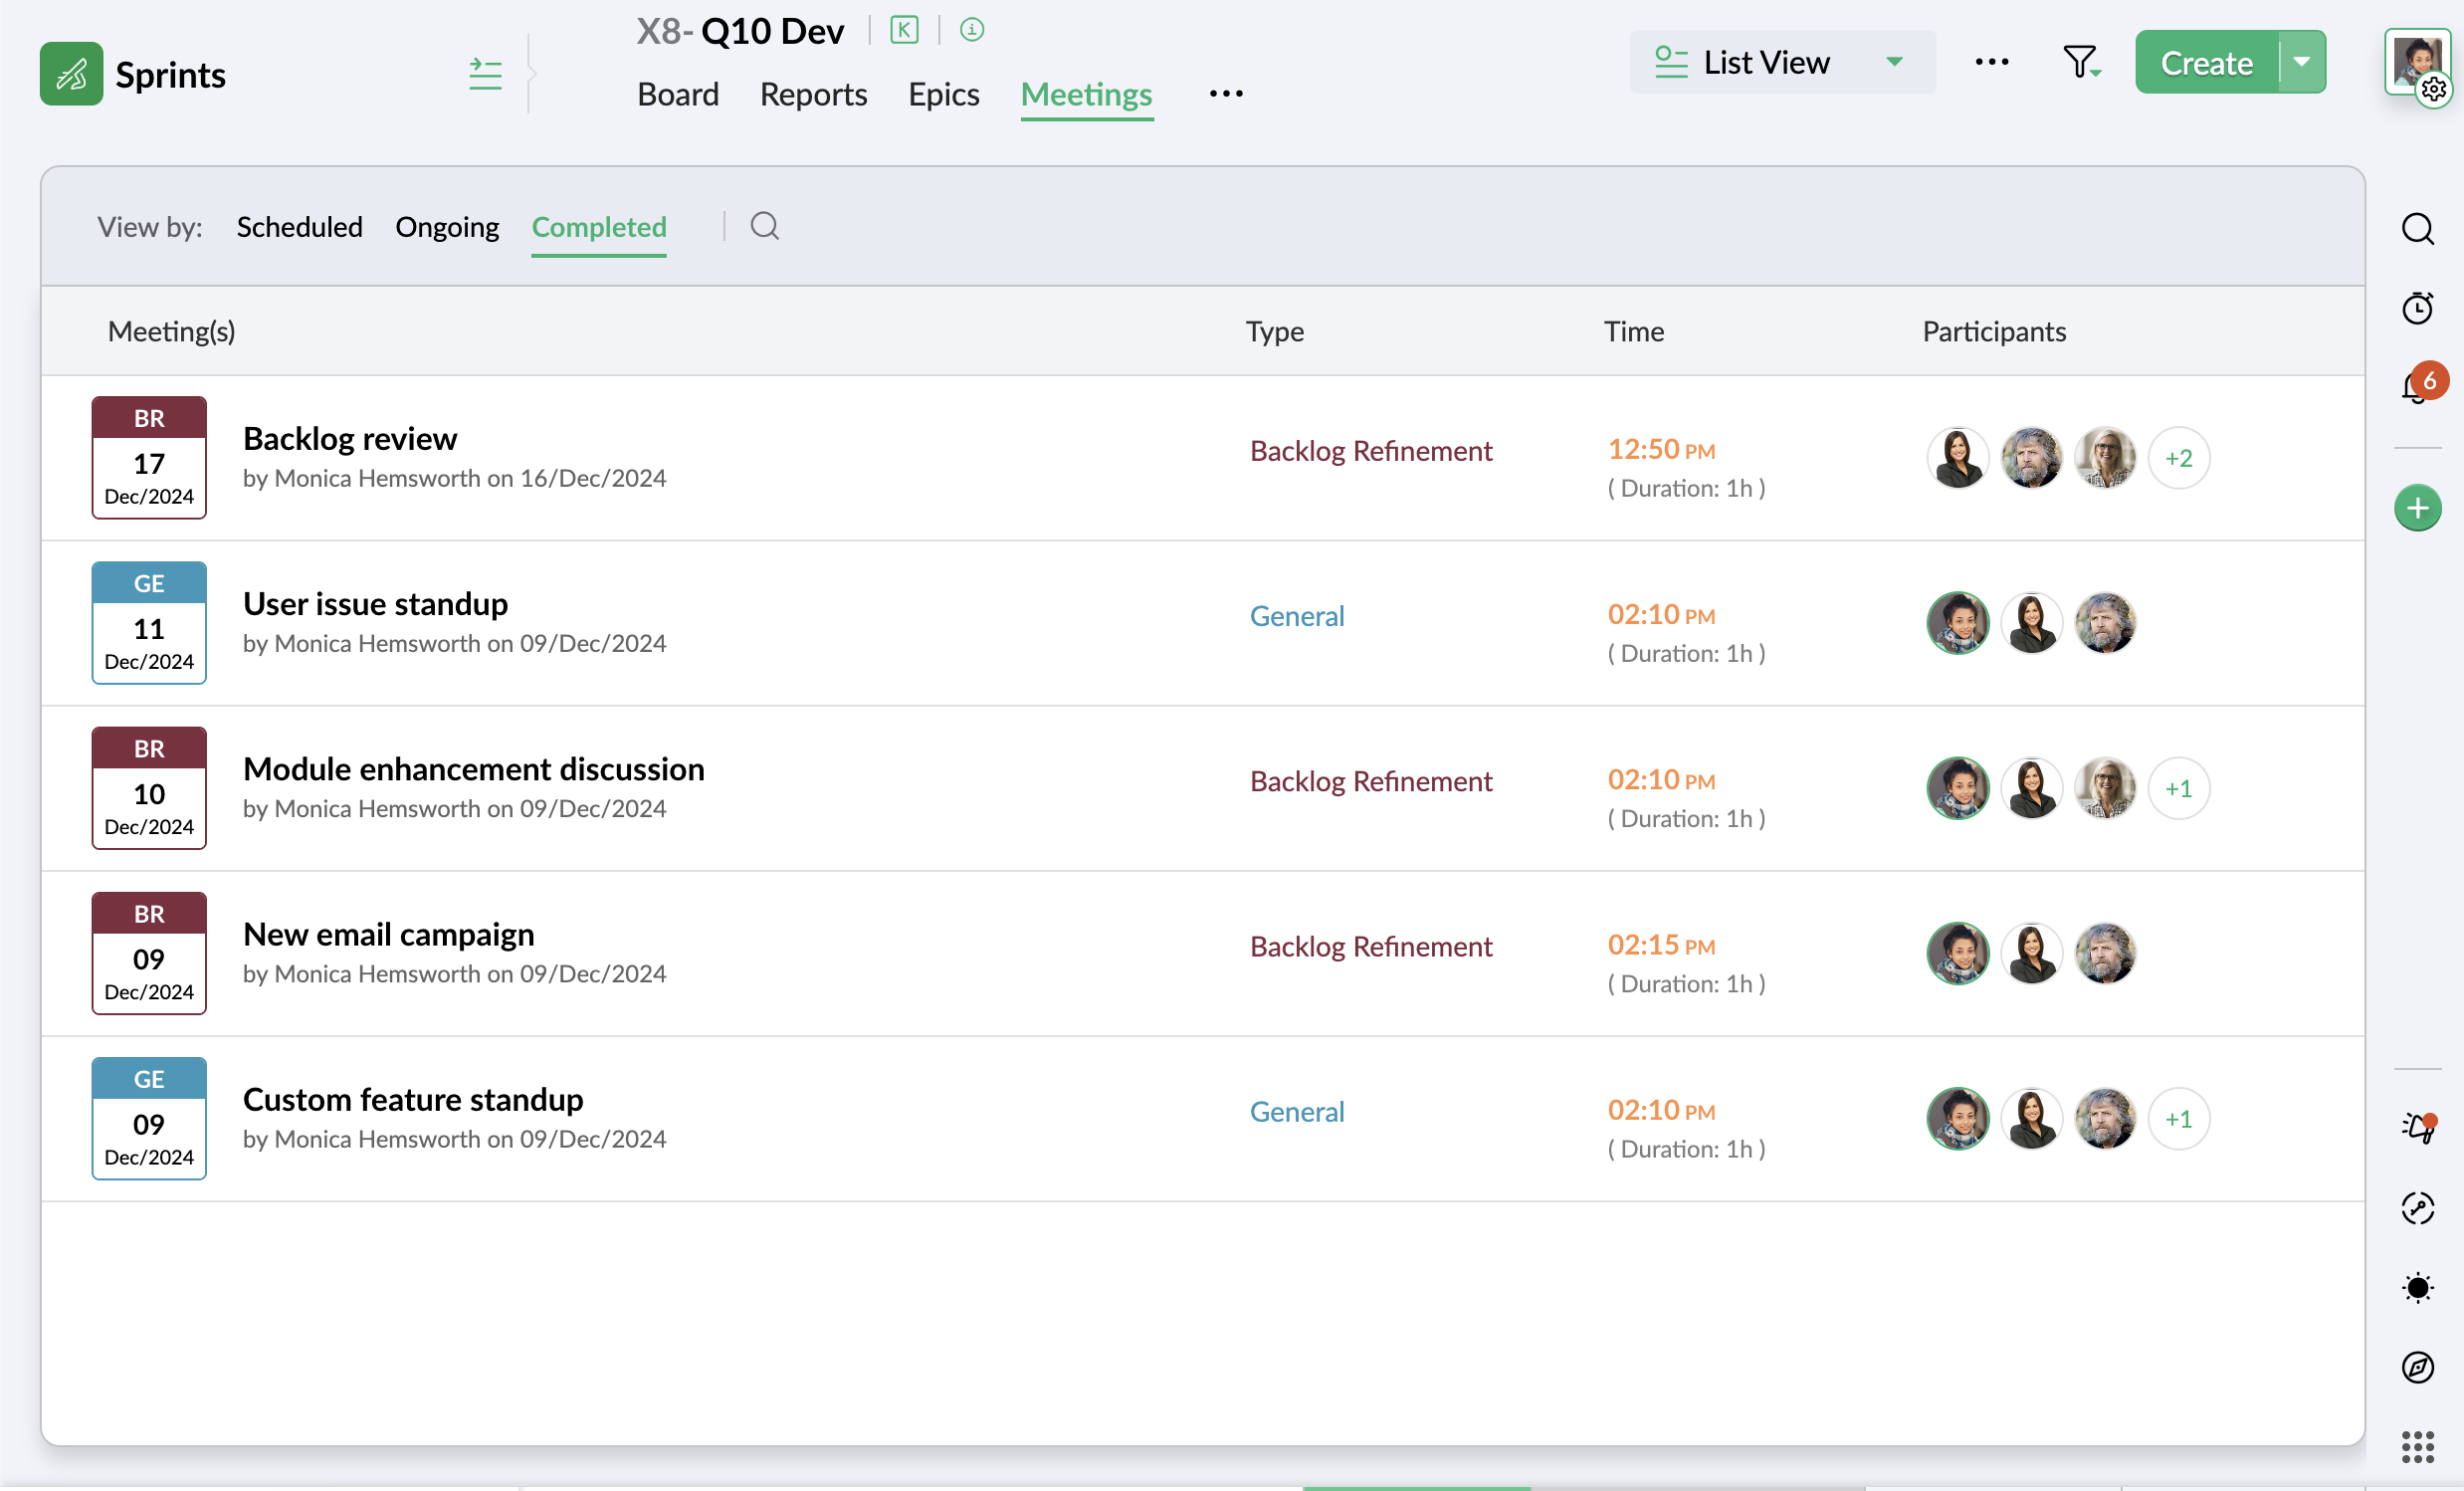Show +2 more participants for Backlog review

tap(2178, 458)
